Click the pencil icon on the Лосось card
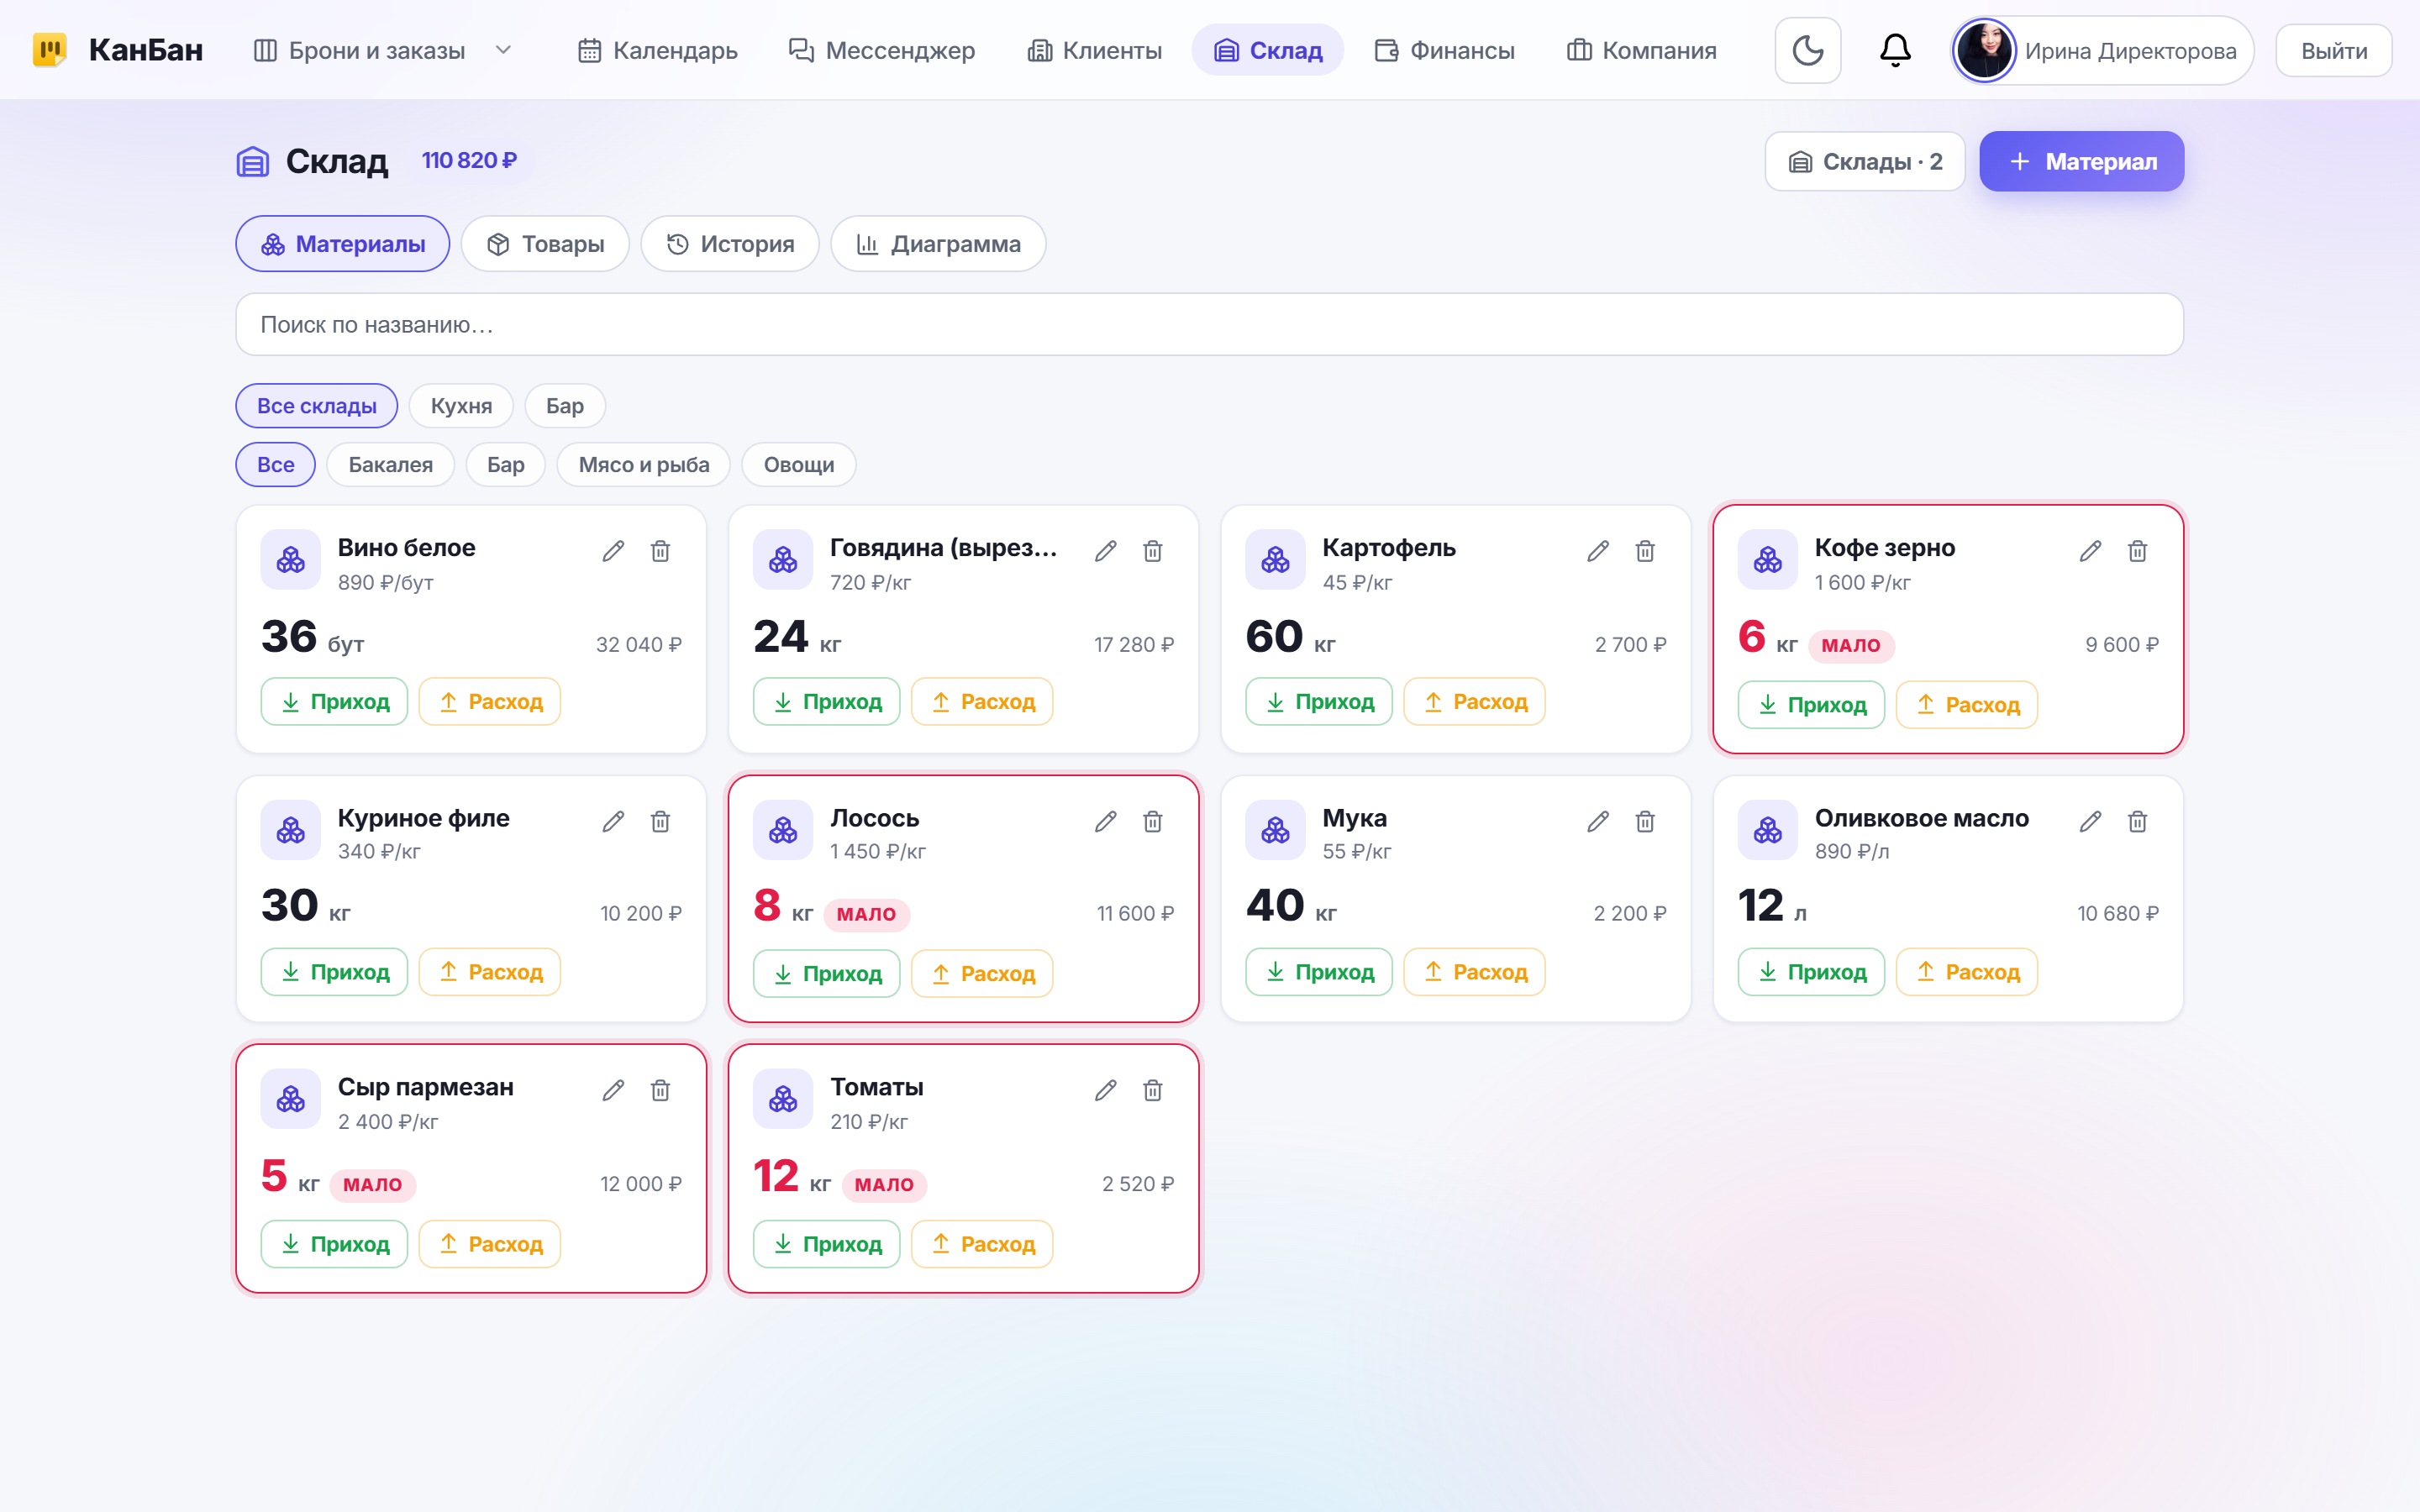 [x=1105, y=821]
